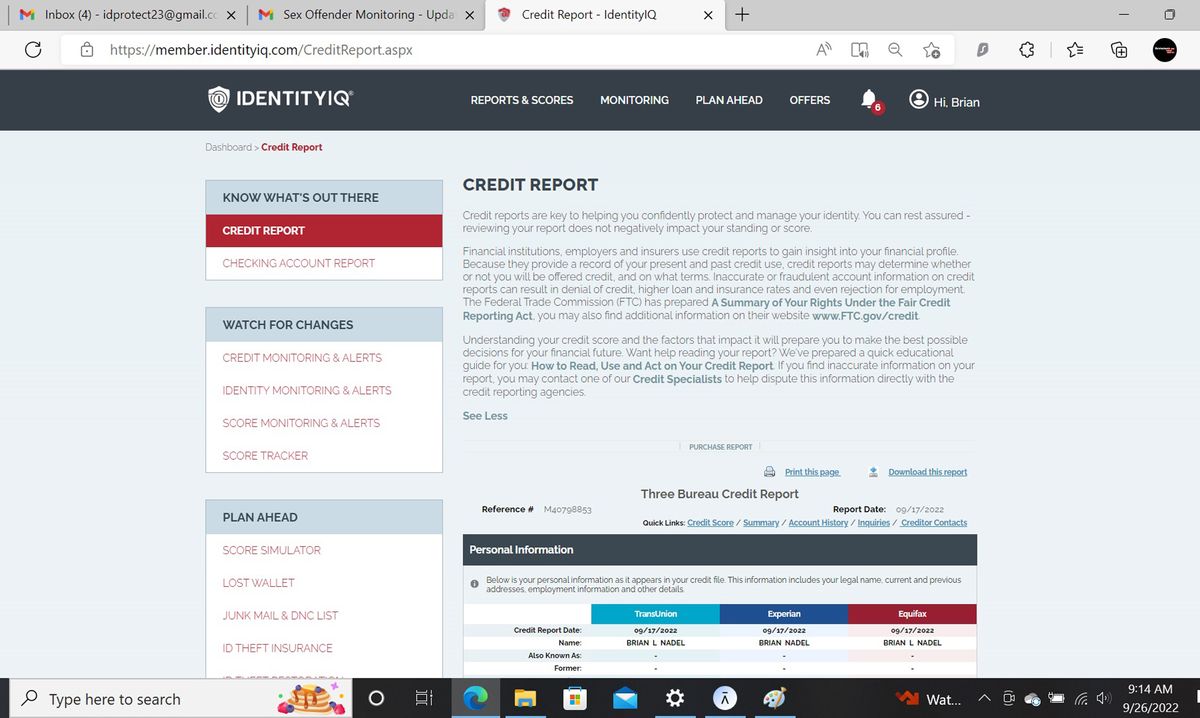Open the Hi, Brian account icon
This screenshot has width=1200, height=718.
(x=917, y=99)
